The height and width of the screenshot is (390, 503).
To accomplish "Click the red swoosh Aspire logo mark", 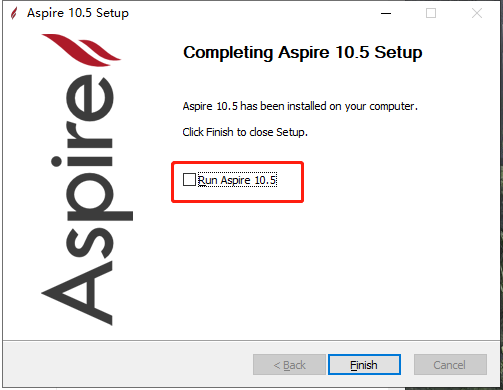I will click(81, 49).
